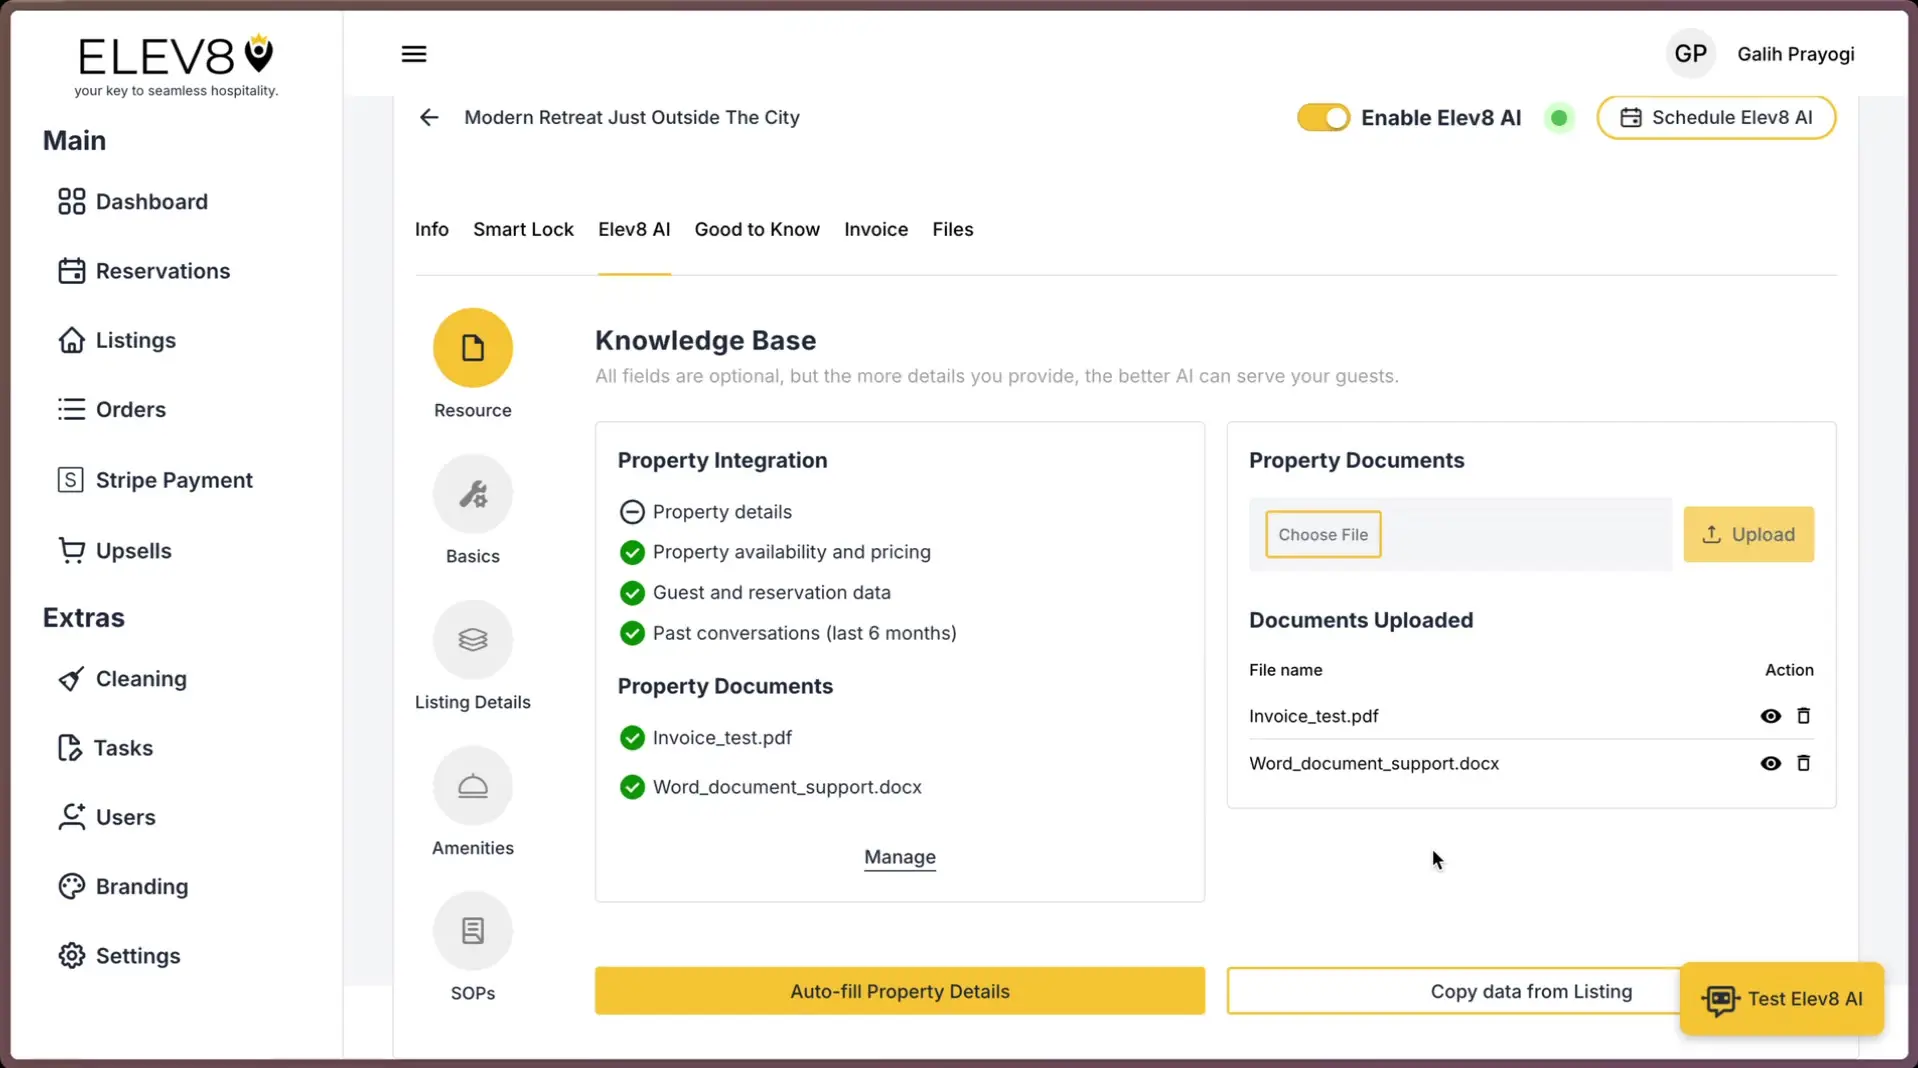Select the Basics knowledge base icon
Screen dimensions: 1918x1068
point(472,493)
